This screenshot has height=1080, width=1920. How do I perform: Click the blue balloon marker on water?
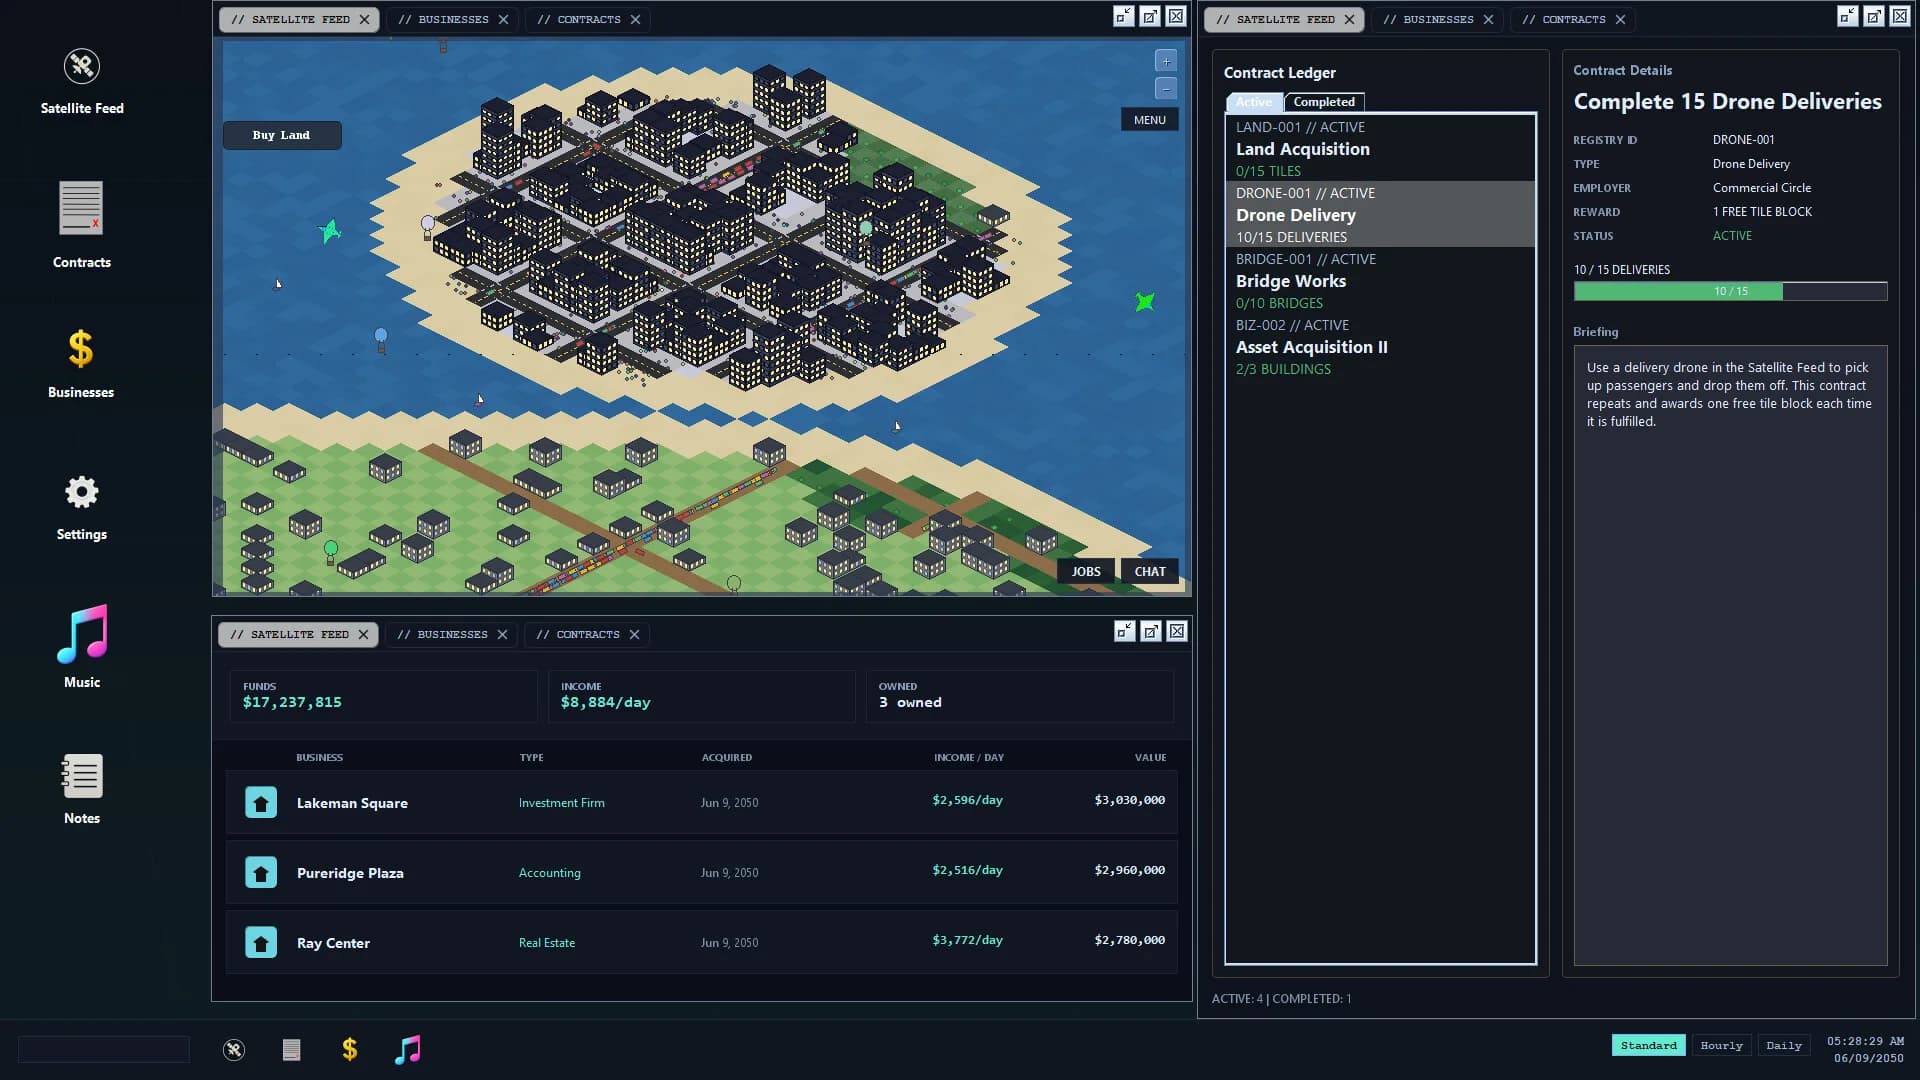point(381,339)
